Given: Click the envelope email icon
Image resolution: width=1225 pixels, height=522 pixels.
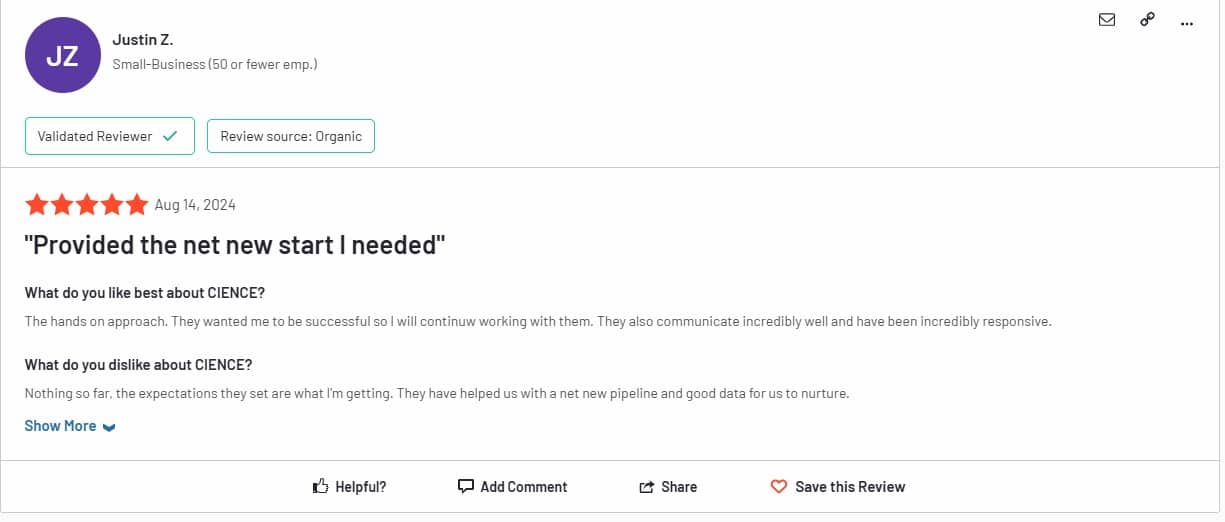Looking at the screenshot, I should (x=1107, y=19).
